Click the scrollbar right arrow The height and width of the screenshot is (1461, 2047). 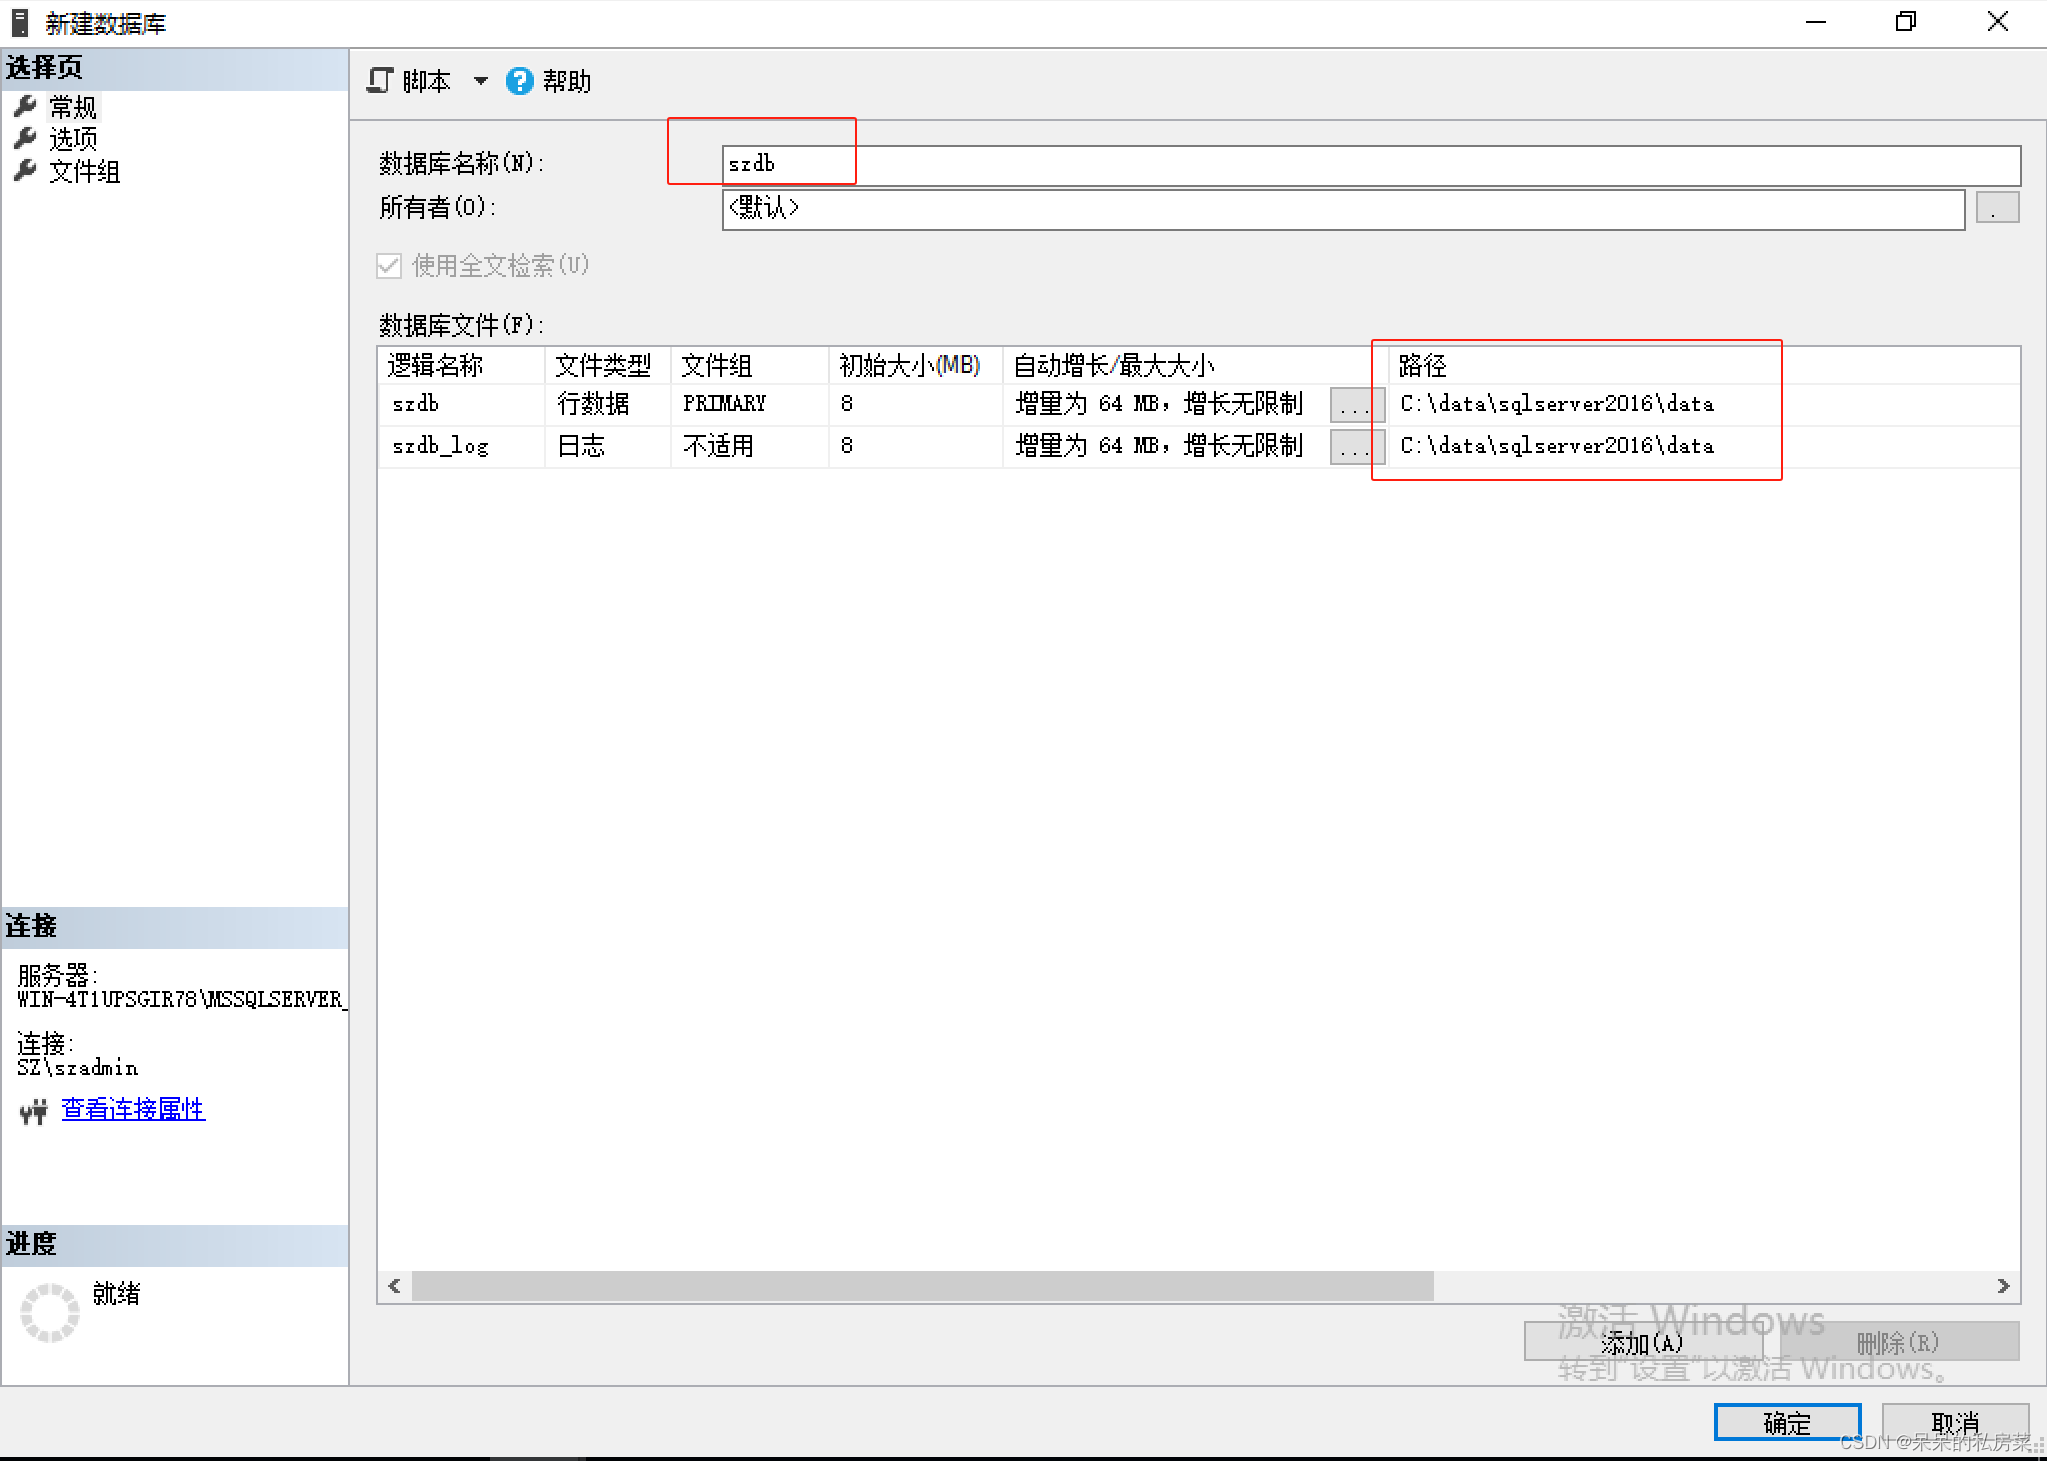click(2003, 1287)
